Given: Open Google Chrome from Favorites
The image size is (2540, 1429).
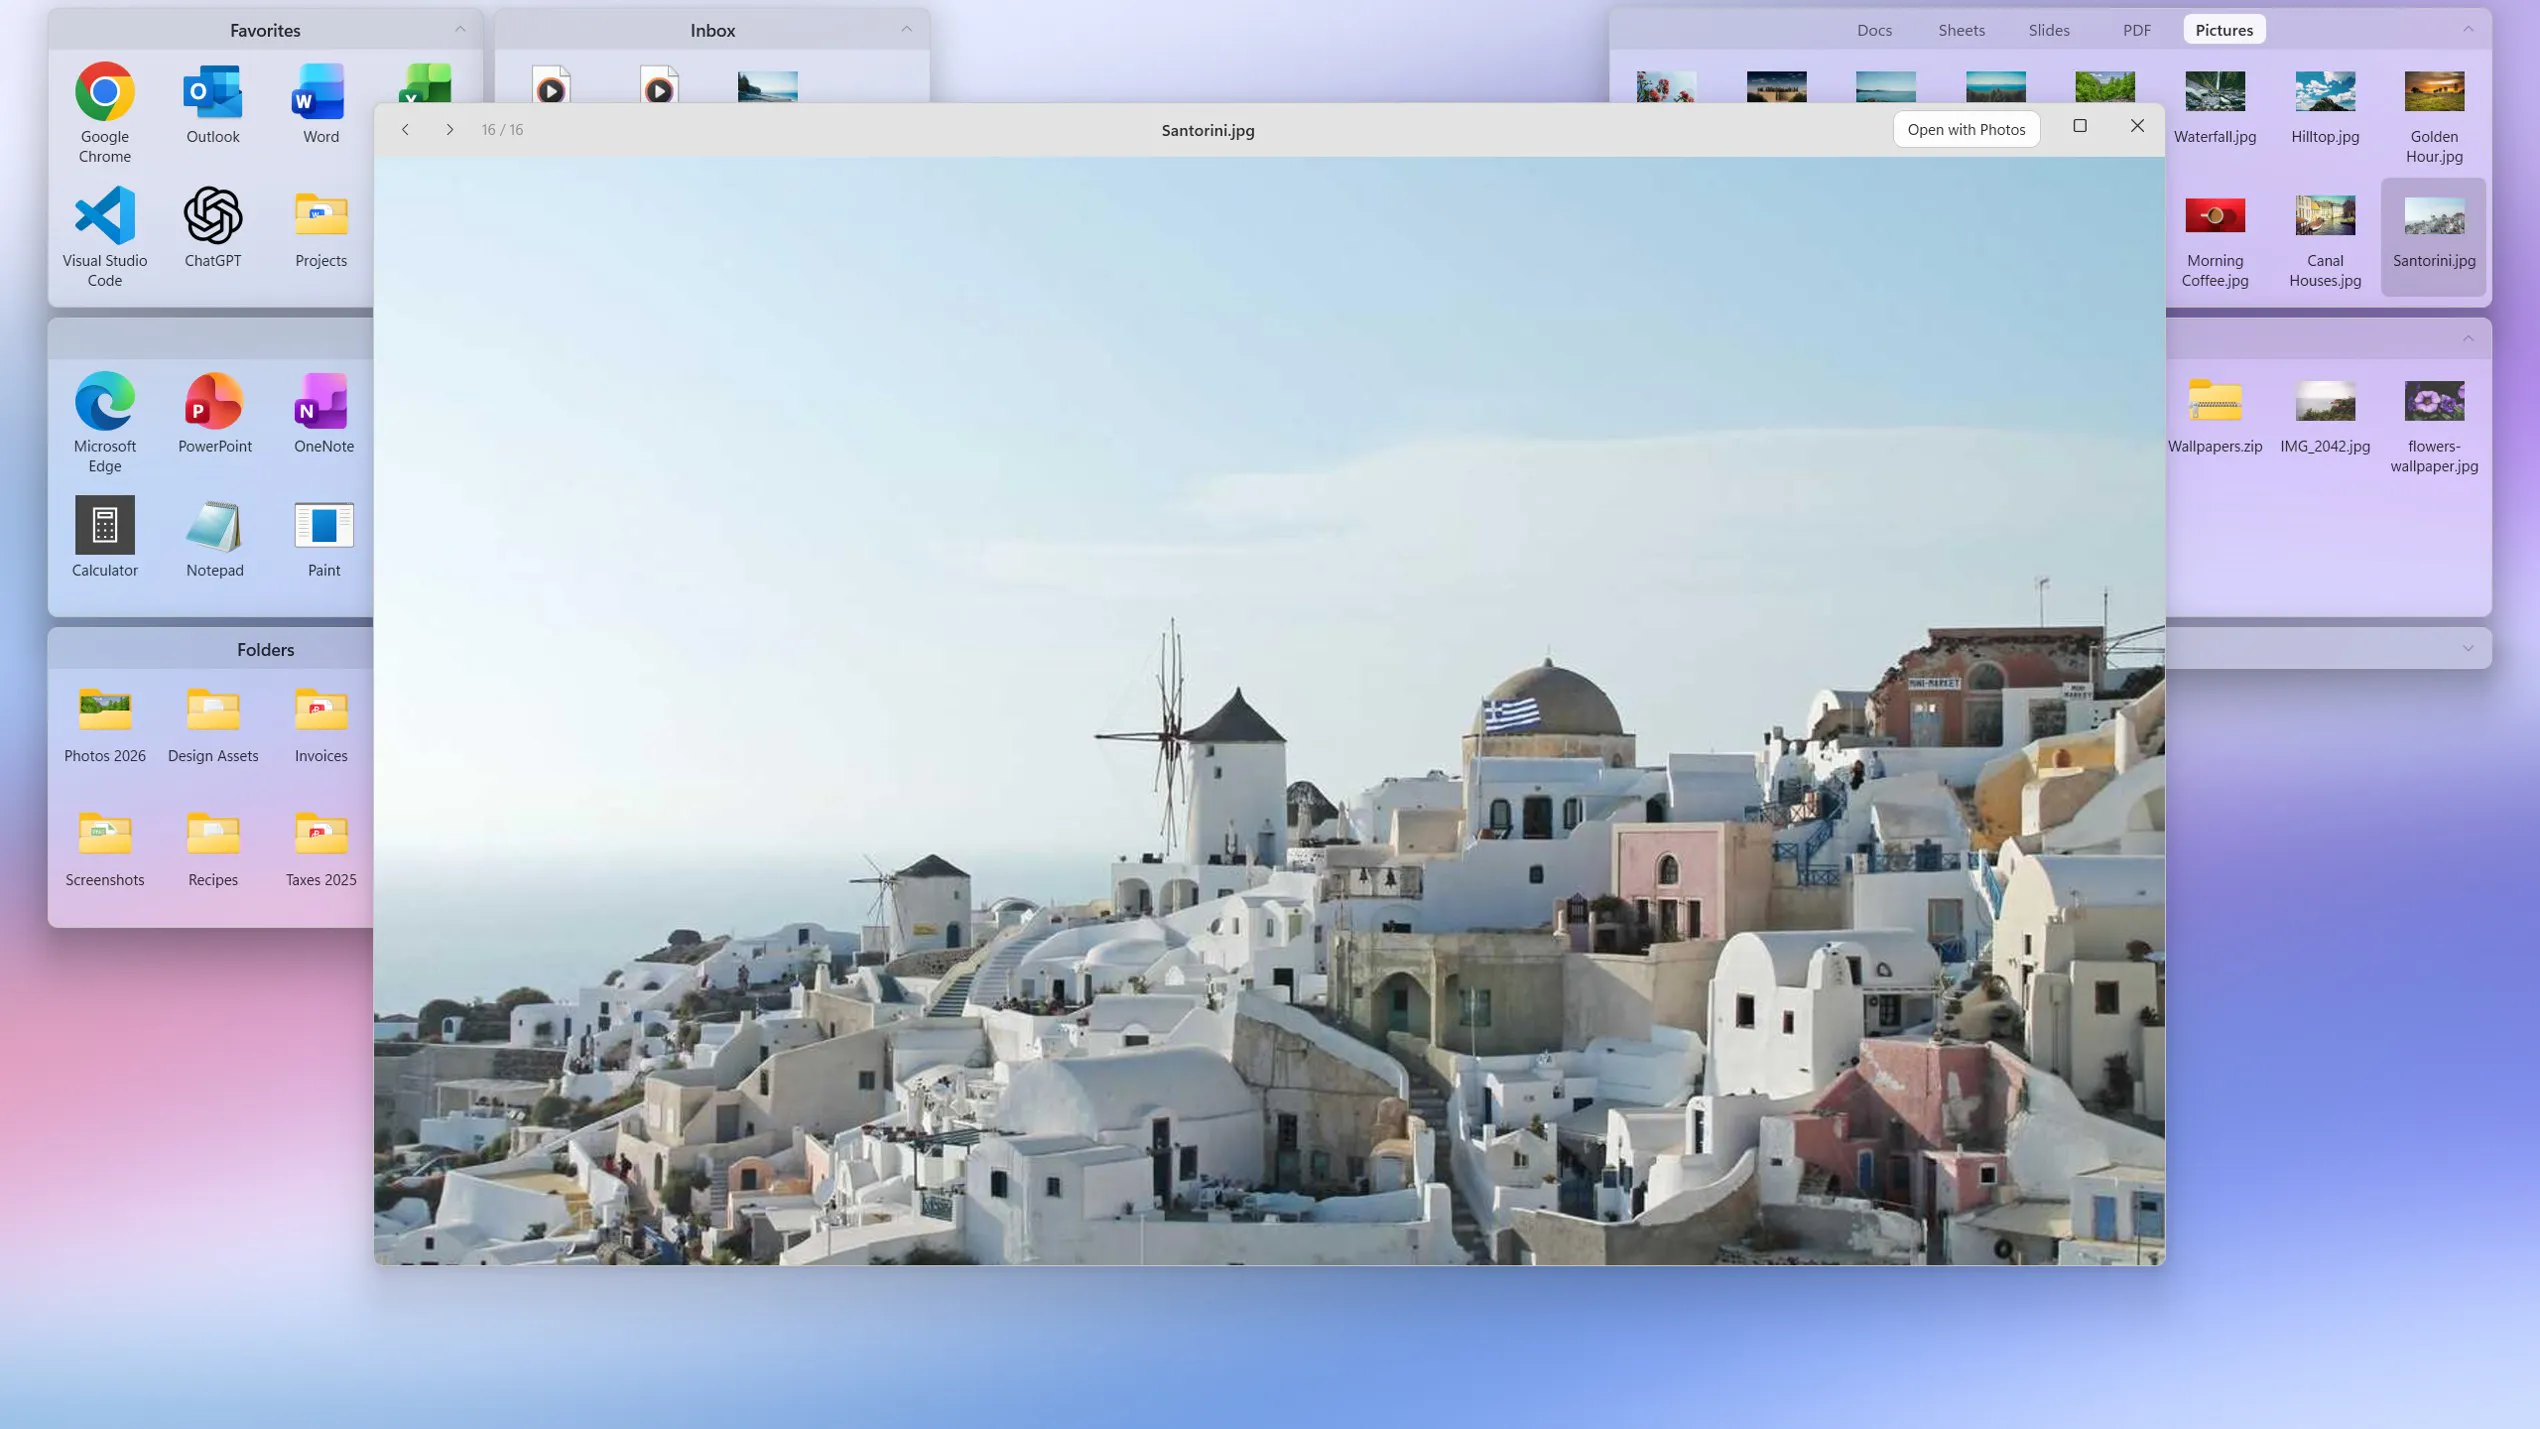Looking at the screenshot, I should 104,112.
